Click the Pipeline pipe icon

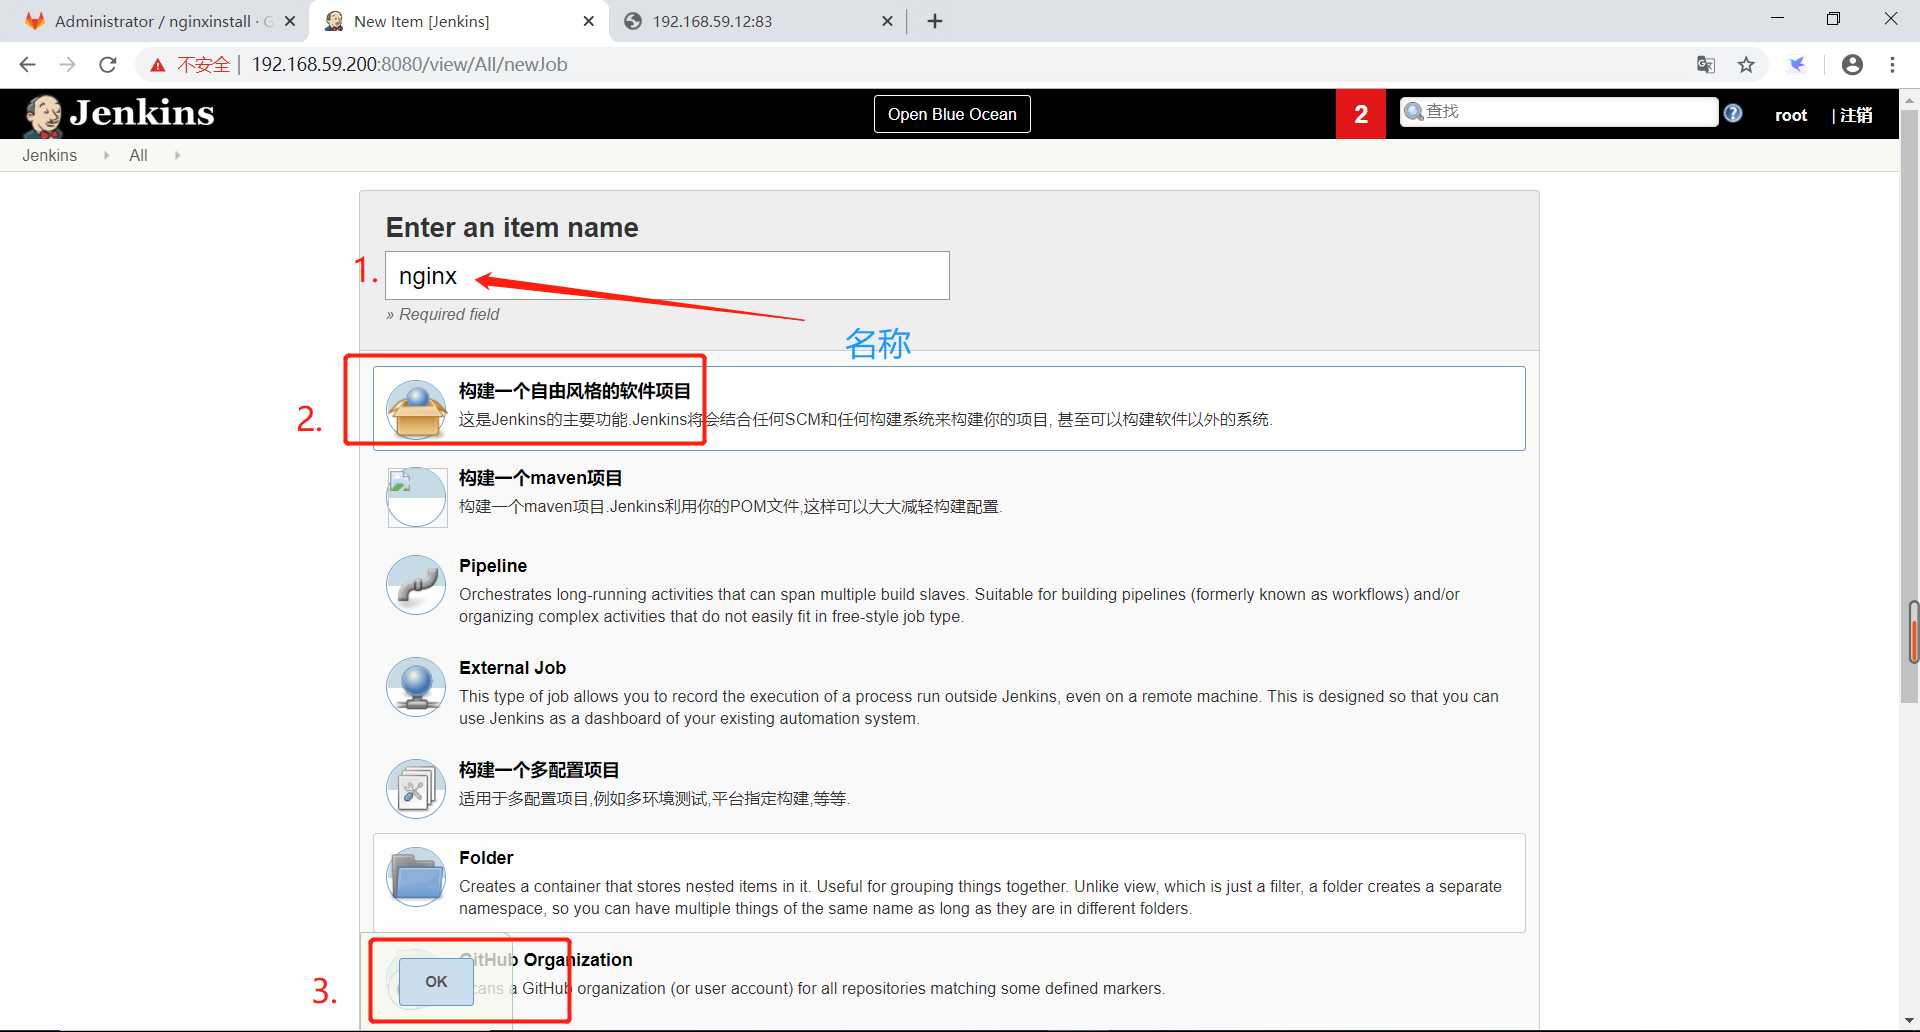point(416,585)
